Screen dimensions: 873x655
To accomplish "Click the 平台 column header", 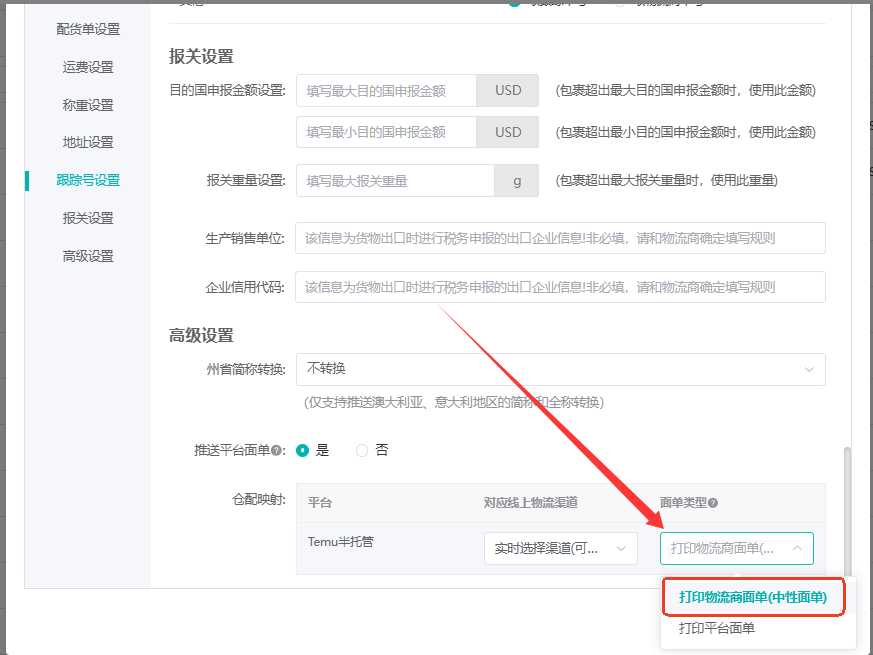I will pyautogui.click(x=320, y=502).
